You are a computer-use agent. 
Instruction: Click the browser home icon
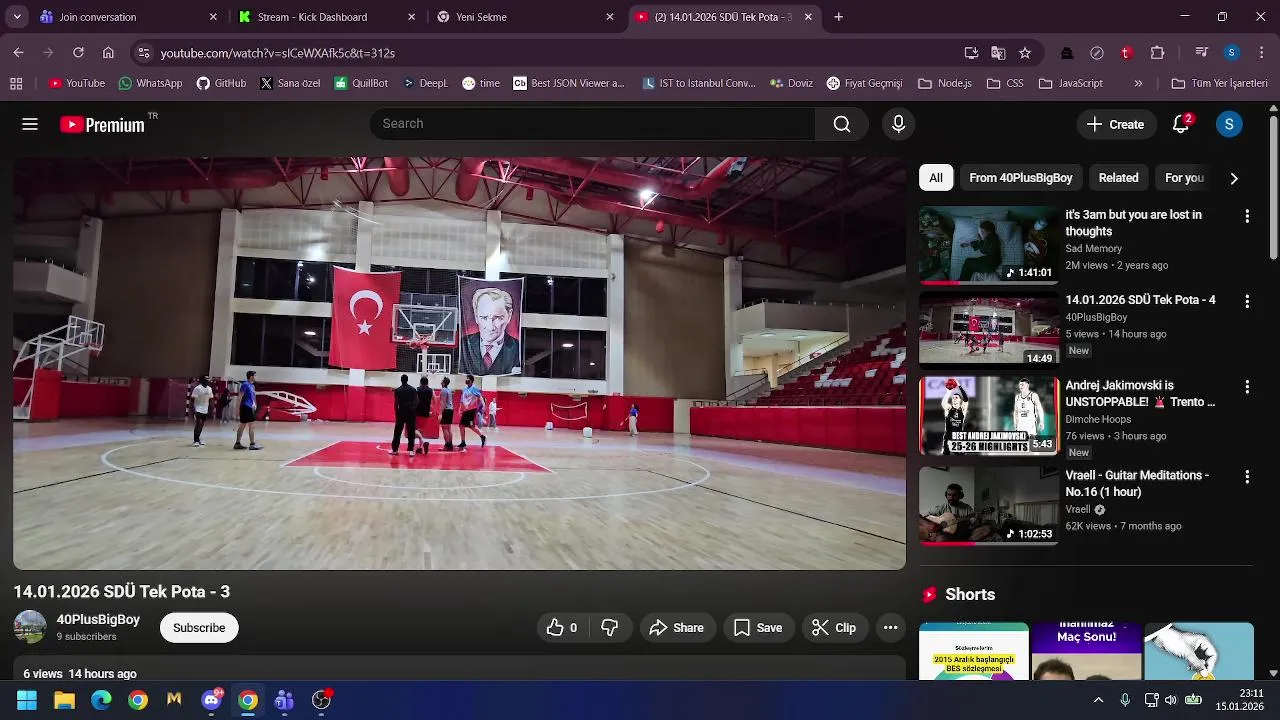pos(108,53)
